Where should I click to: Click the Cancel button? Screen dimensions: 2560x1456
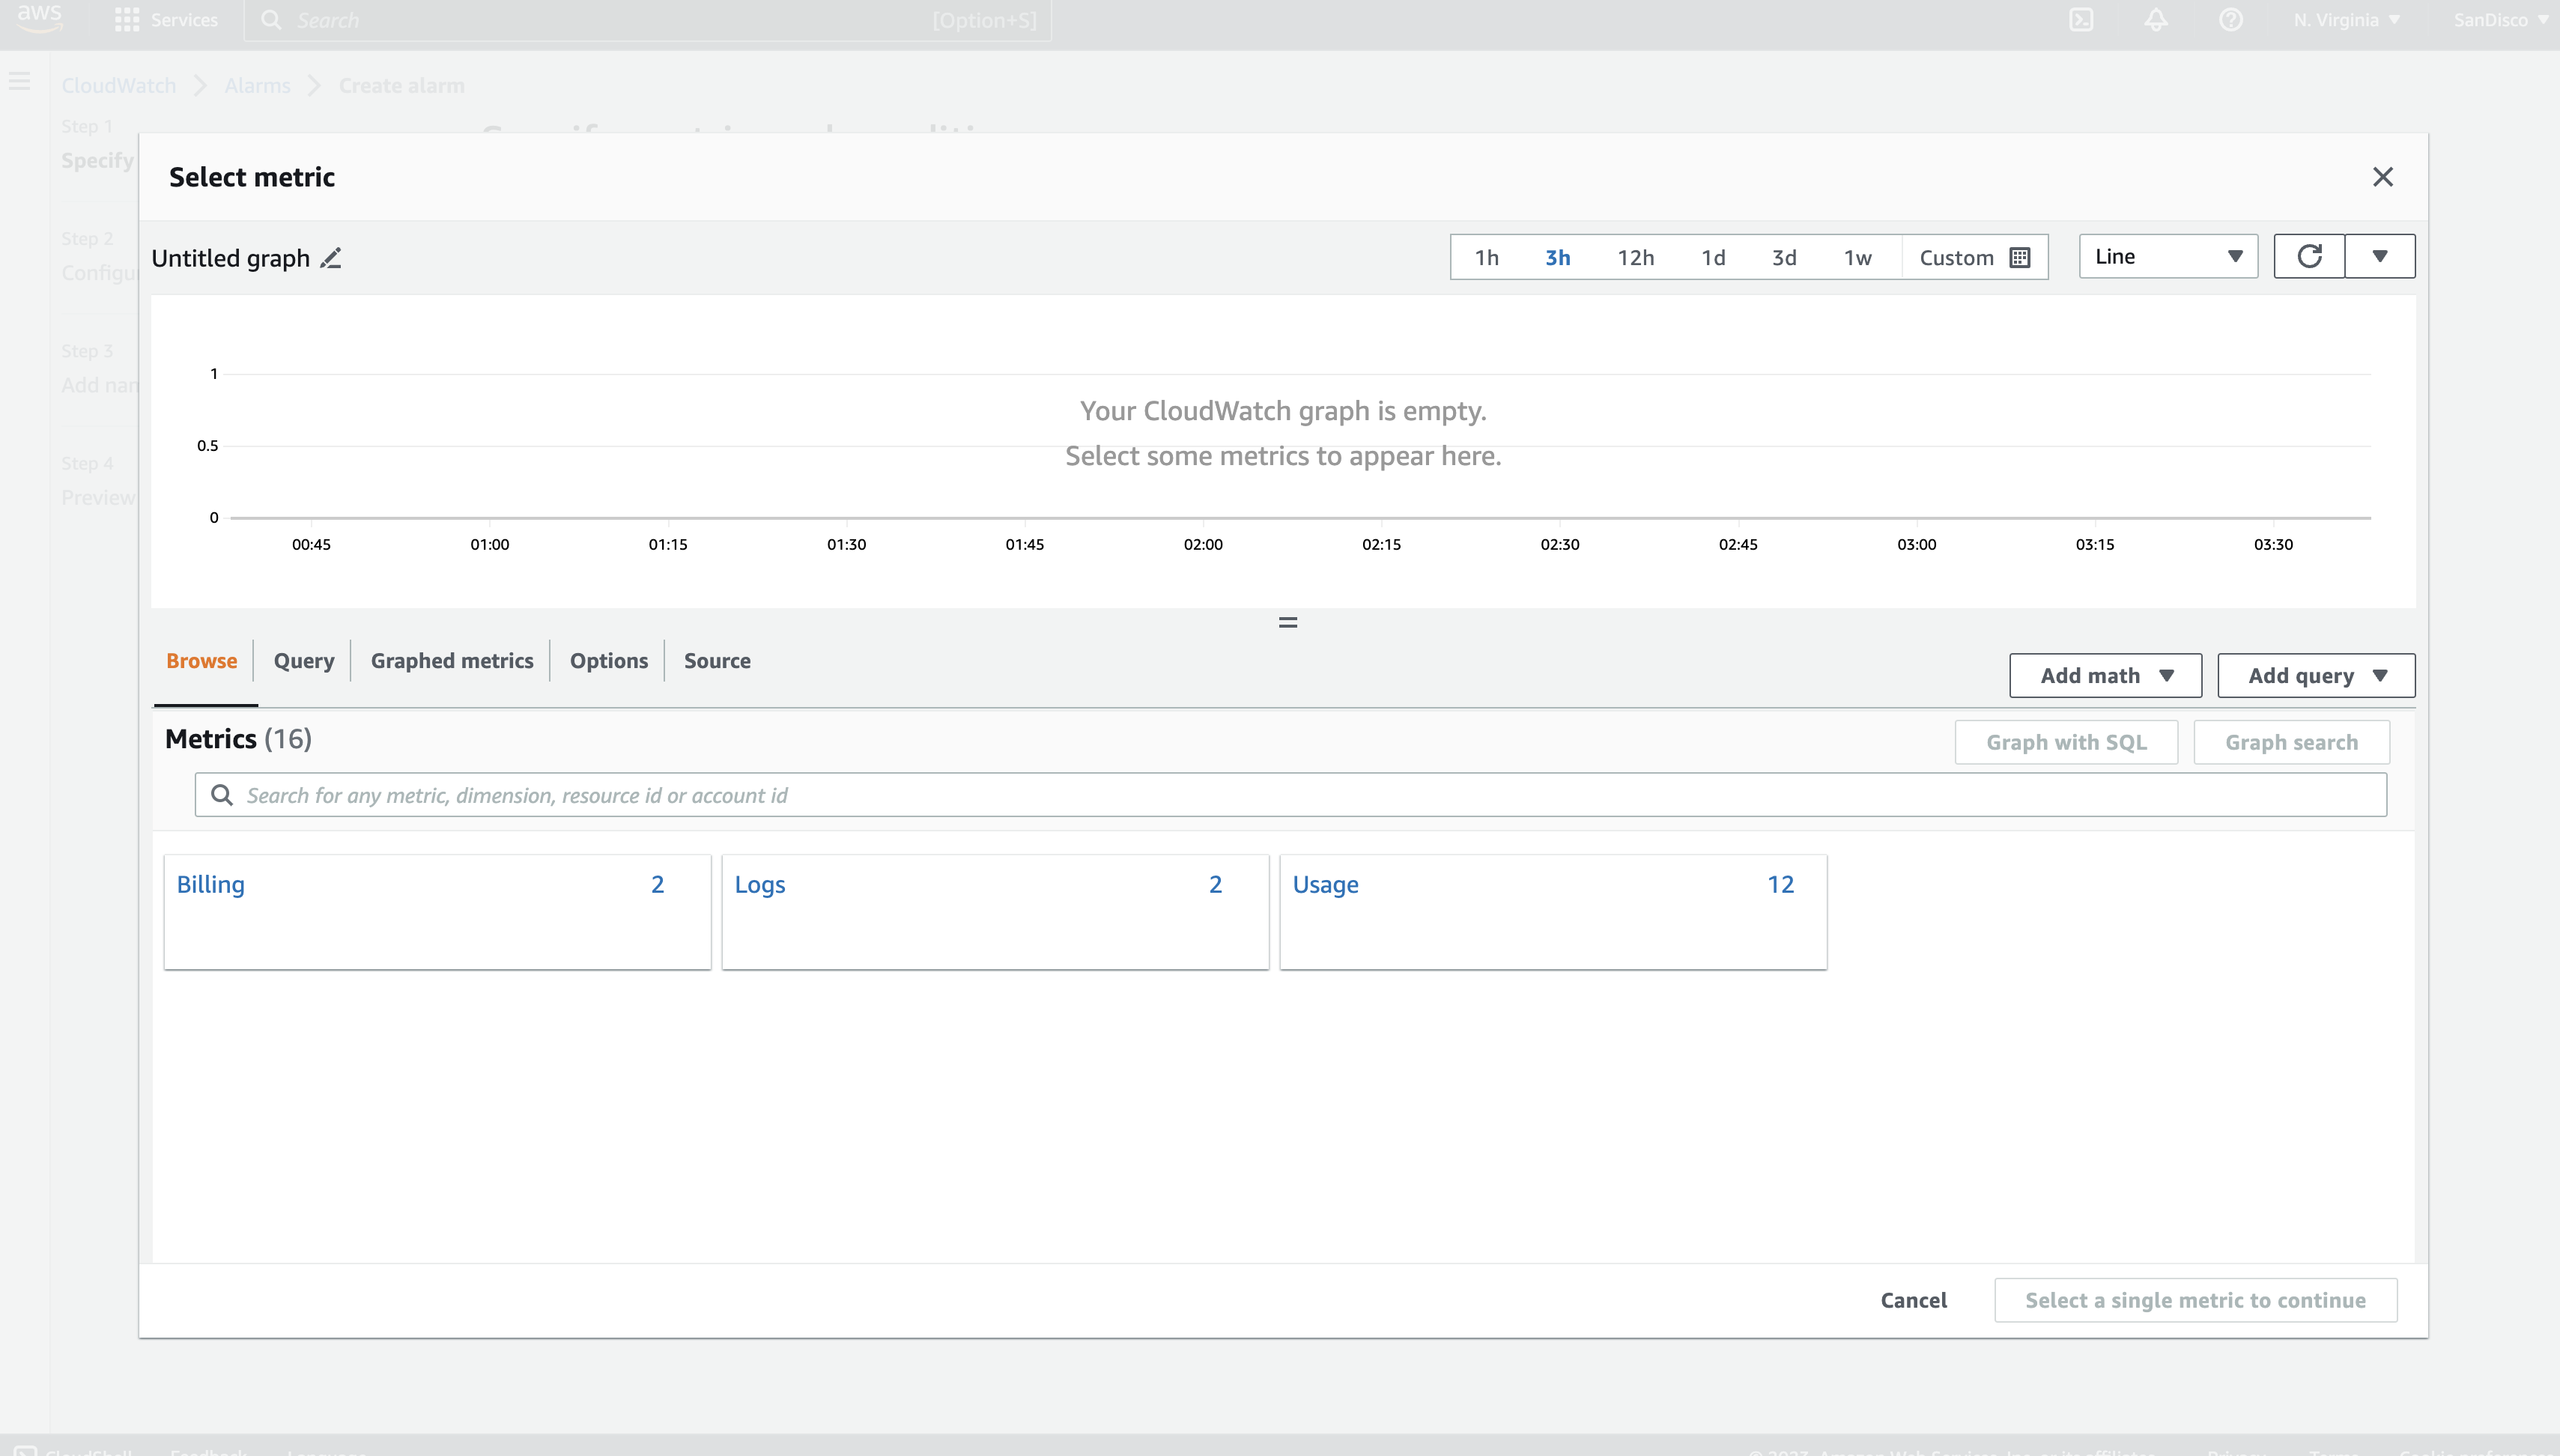1913,1300
